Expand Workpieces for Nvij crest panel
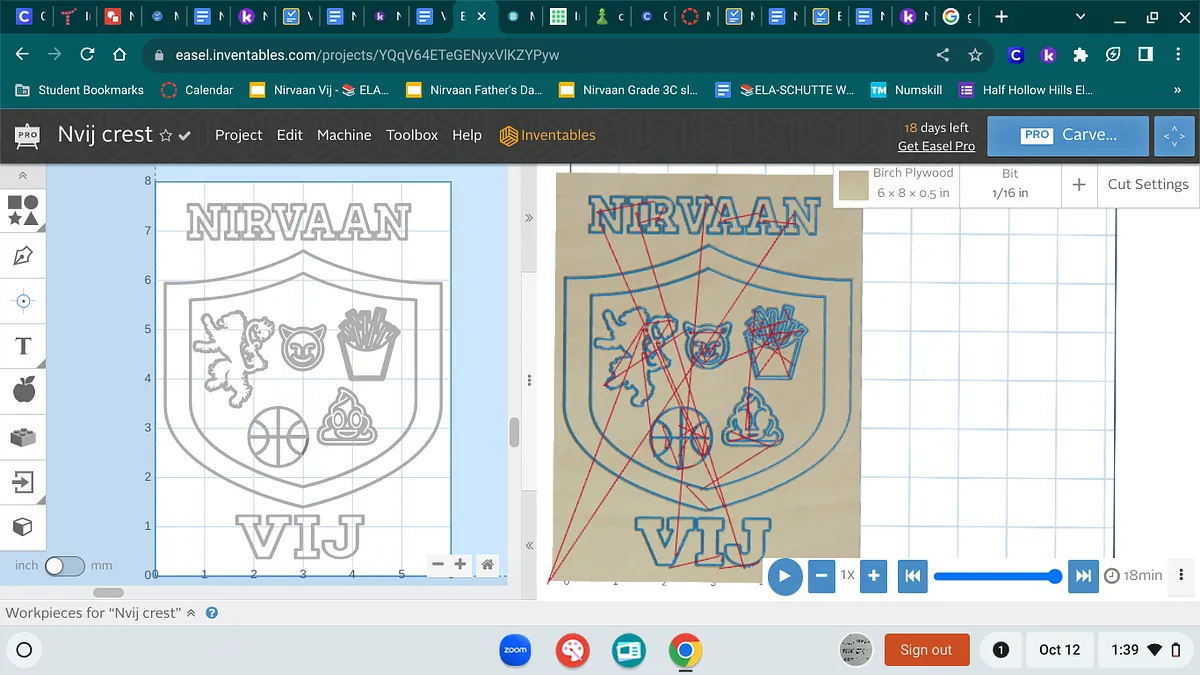The width and height of the screenshot is (1200, 675). point(190,613)
